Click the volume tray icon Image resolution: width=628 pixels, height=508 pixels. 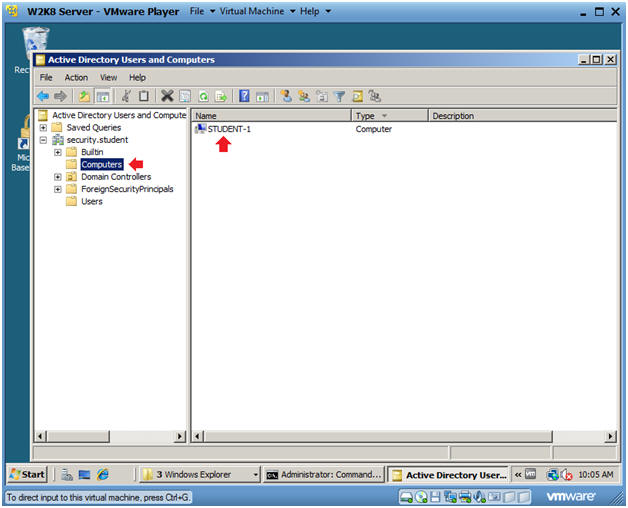point(566,475)
